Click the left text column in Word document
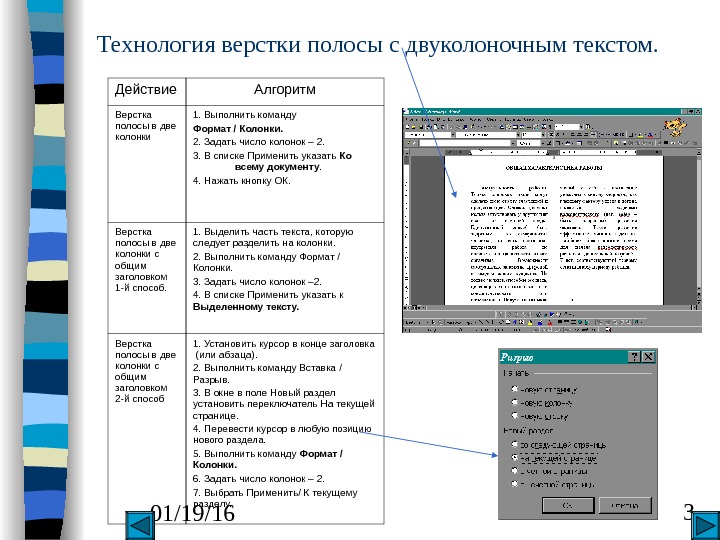Screen dimensions: 720x540 (x=509, y=243)
